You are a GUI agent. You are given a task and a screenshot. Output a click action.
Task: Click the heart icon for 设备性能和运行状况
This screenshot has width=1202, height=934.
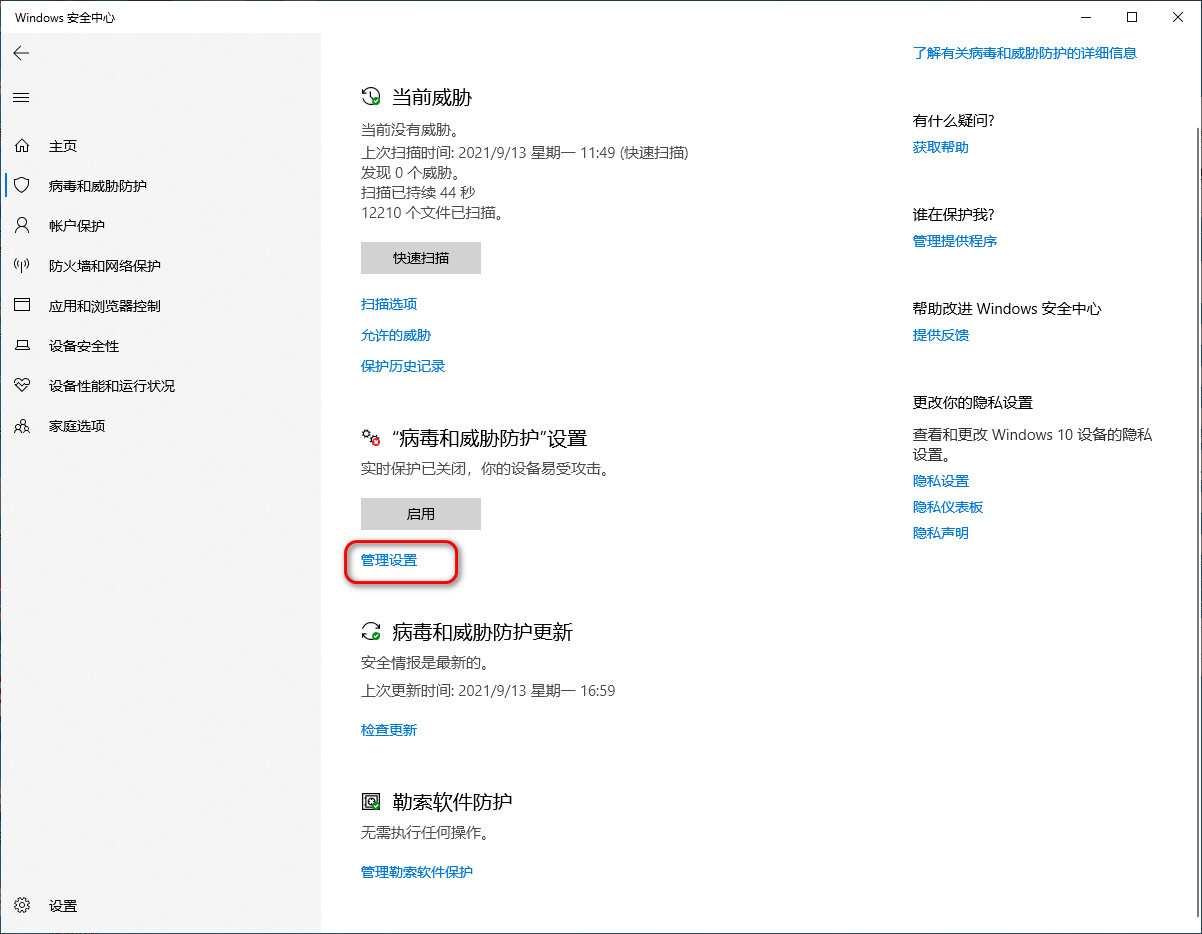pyautogui.click(x=22, y=386)
